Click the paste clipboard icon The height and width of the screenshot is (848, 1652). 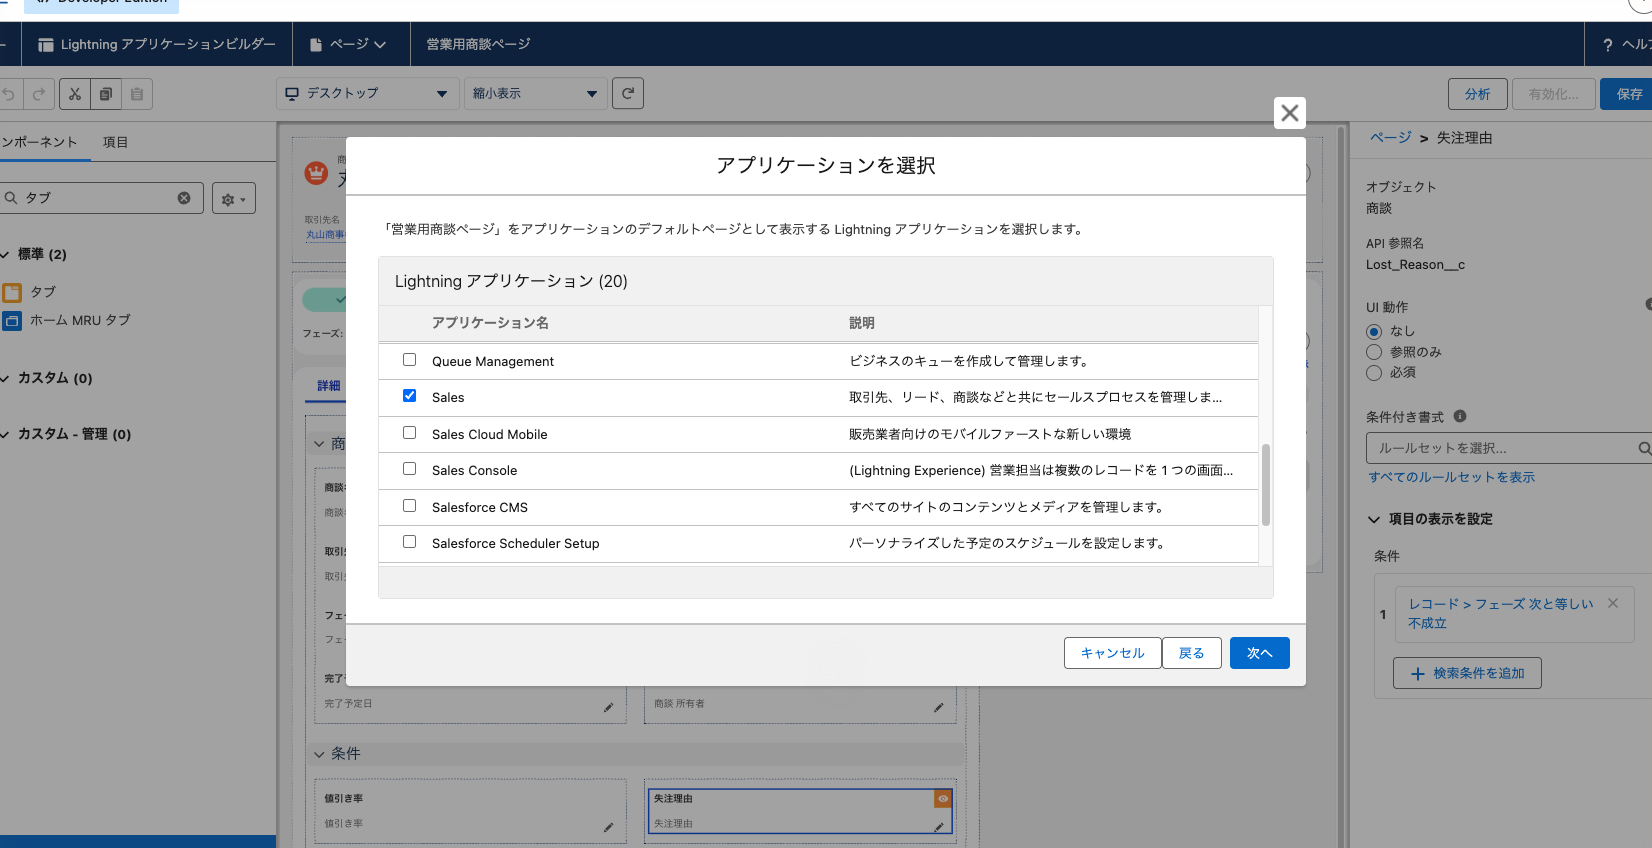(x=137, y=94)
